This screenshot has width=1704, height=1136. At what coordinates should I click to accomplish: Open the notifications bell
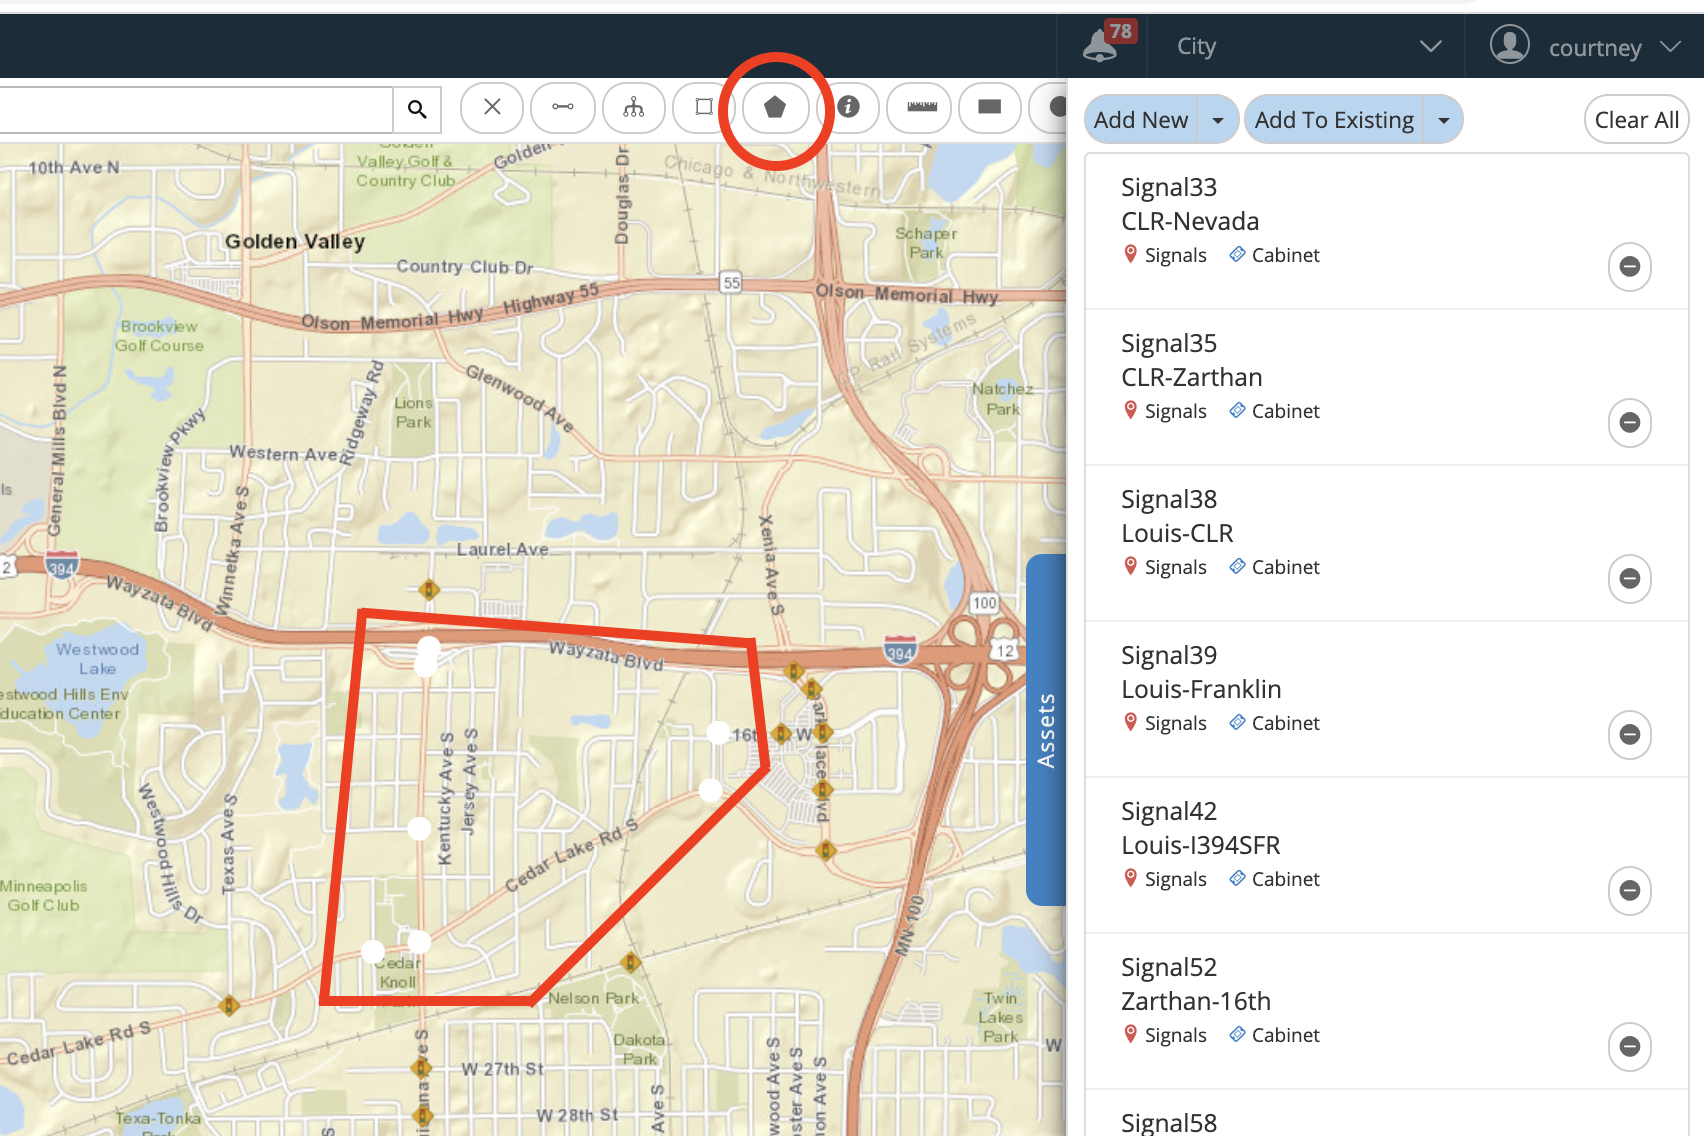tap(1100, 45)
